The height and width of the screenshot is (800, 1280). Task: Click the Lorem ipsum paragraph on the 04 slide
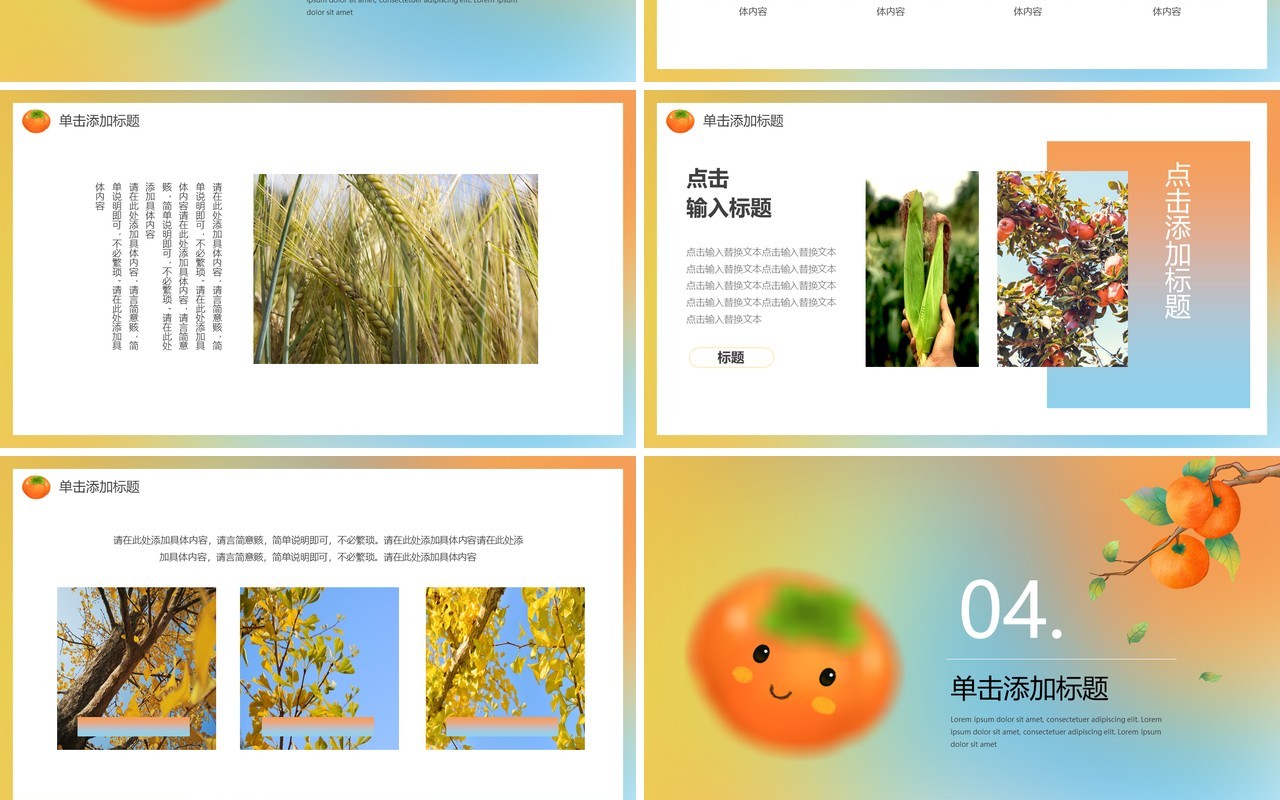(1056, 732)
